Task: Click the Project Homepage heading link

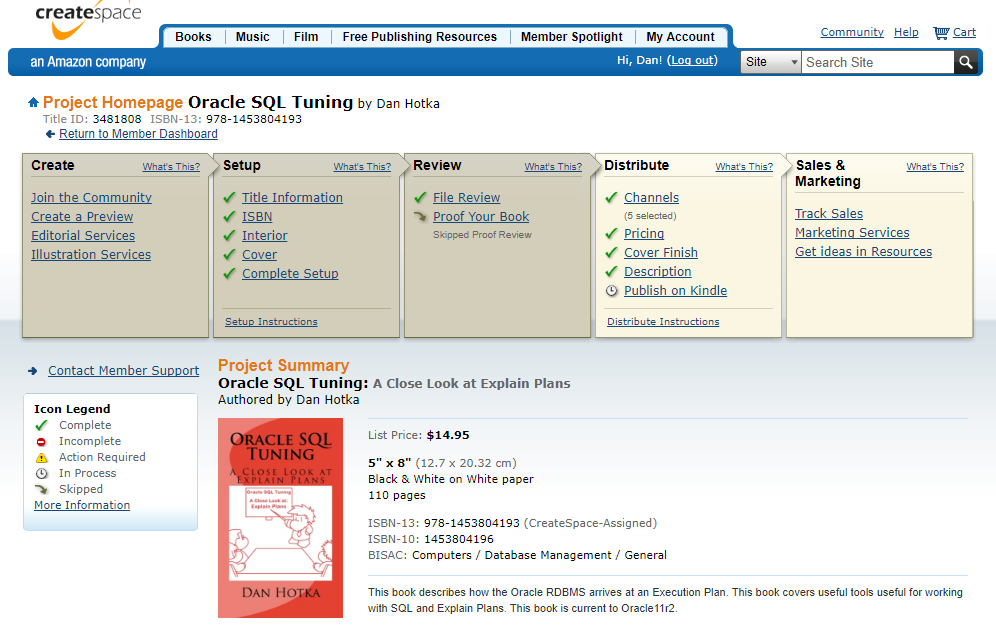Action: [x=112, y=102]
